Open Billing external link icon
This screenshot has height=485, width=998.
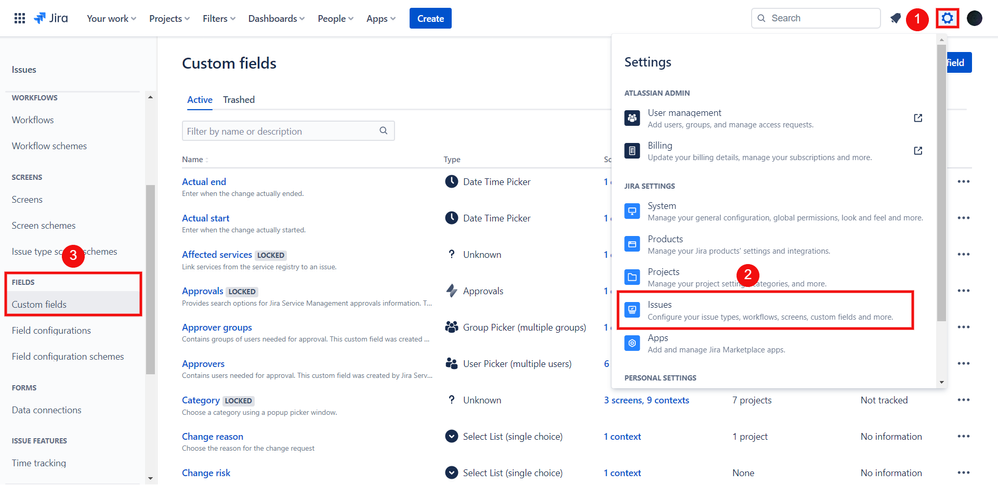click(x=918, y=151)
